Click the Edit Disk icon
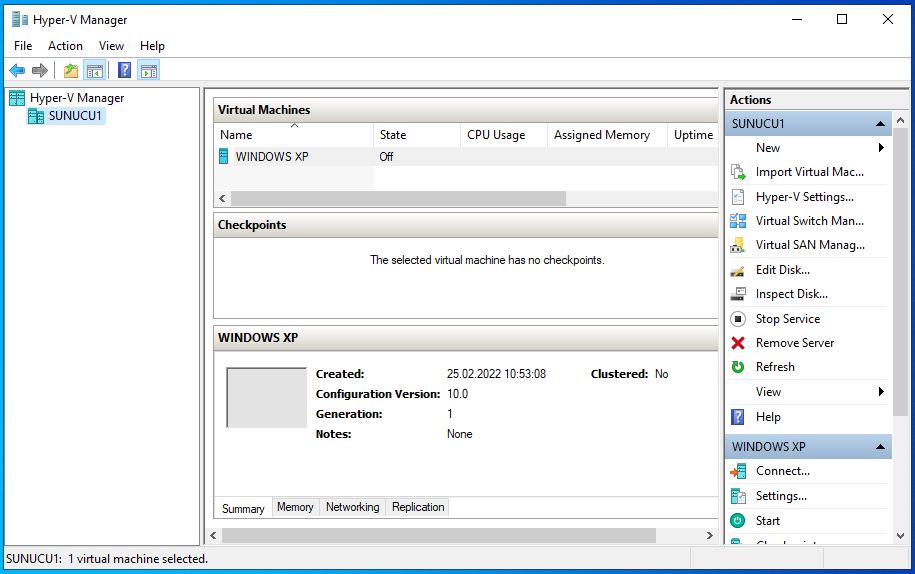915x574 pixels. pyautogui.click(x=738, y=270)
